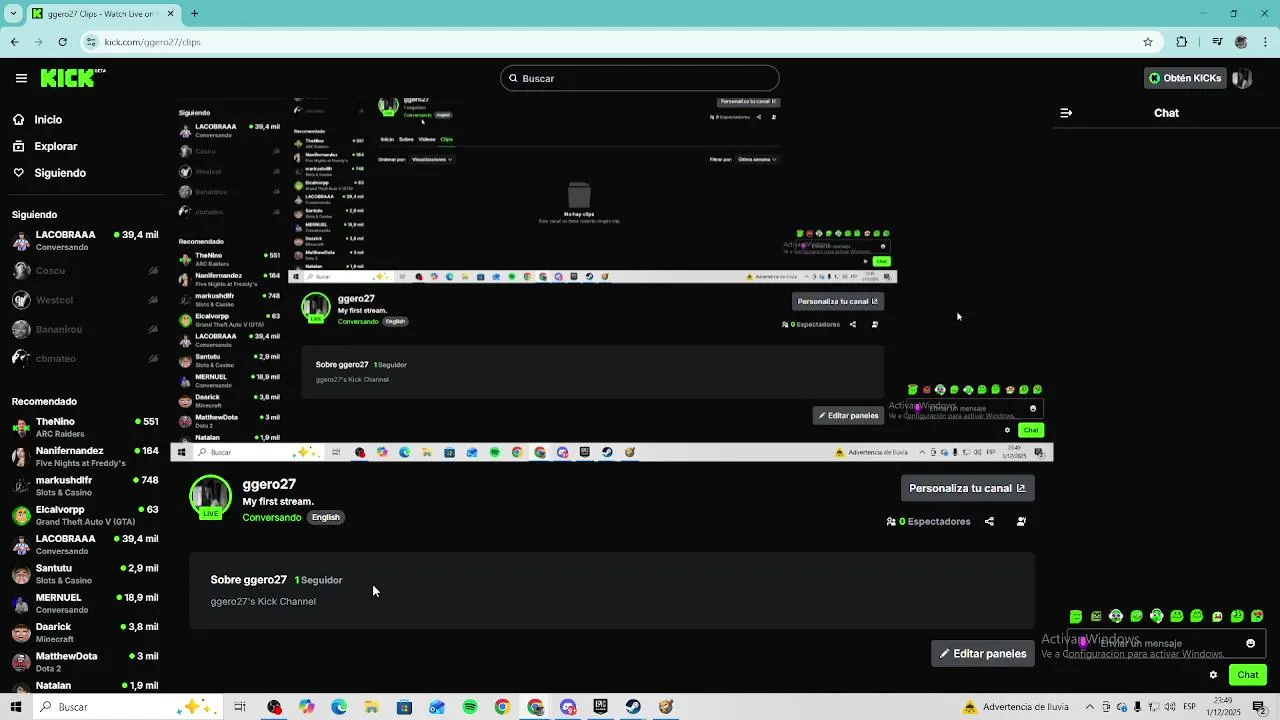Click the user icon beside the share icon
The image size is (1280, 720).
click(1021, 521)
